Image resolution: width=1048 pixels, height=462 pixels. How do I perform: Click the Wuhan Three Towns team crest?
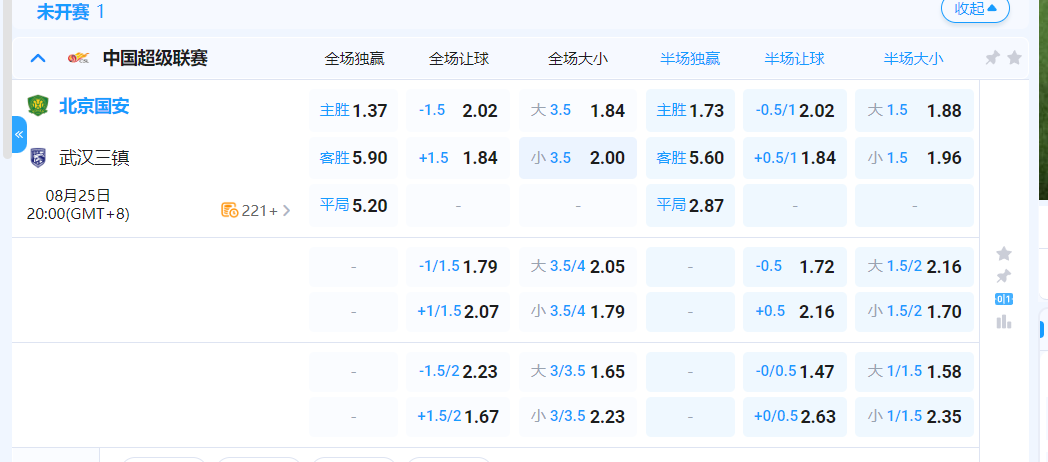pyautogui.click(x=38, y=157)
